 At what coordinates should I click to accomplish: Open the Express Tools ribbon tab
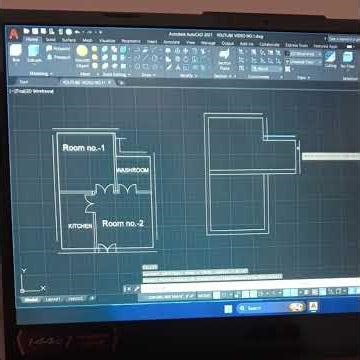point(297,45)
